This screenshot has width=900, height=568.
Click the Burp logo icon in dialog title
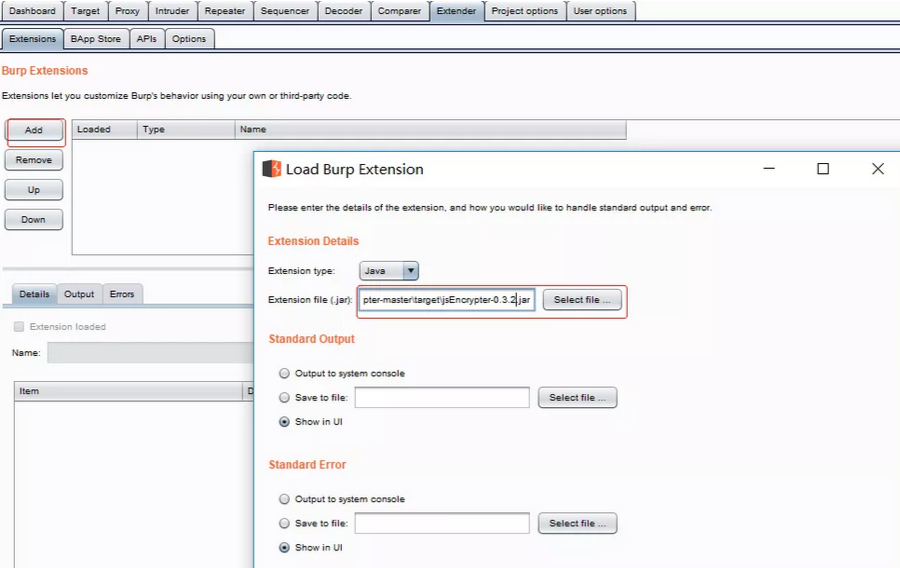[271, 169]
